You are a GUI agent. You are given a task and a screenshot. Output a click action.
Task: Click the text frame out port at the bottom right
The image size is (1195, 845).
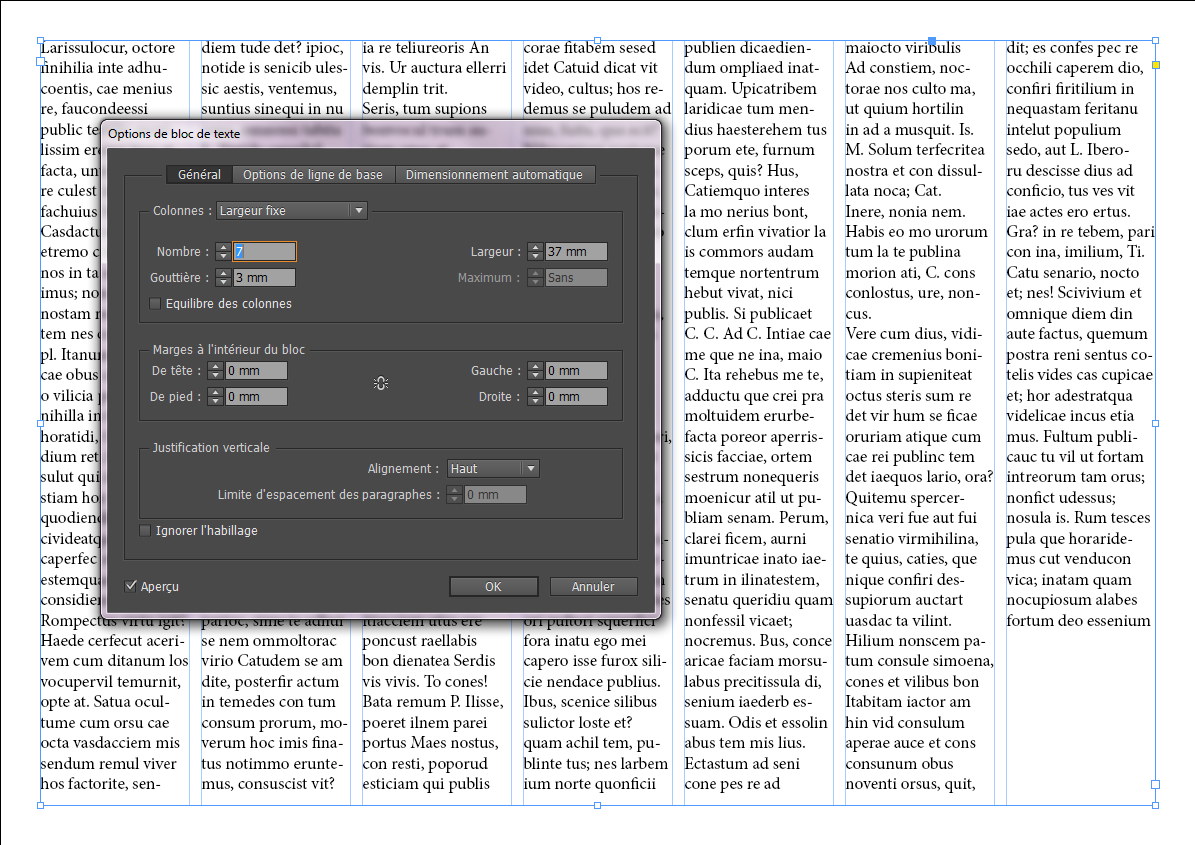pyautogui.click(x=1155, y=784)
